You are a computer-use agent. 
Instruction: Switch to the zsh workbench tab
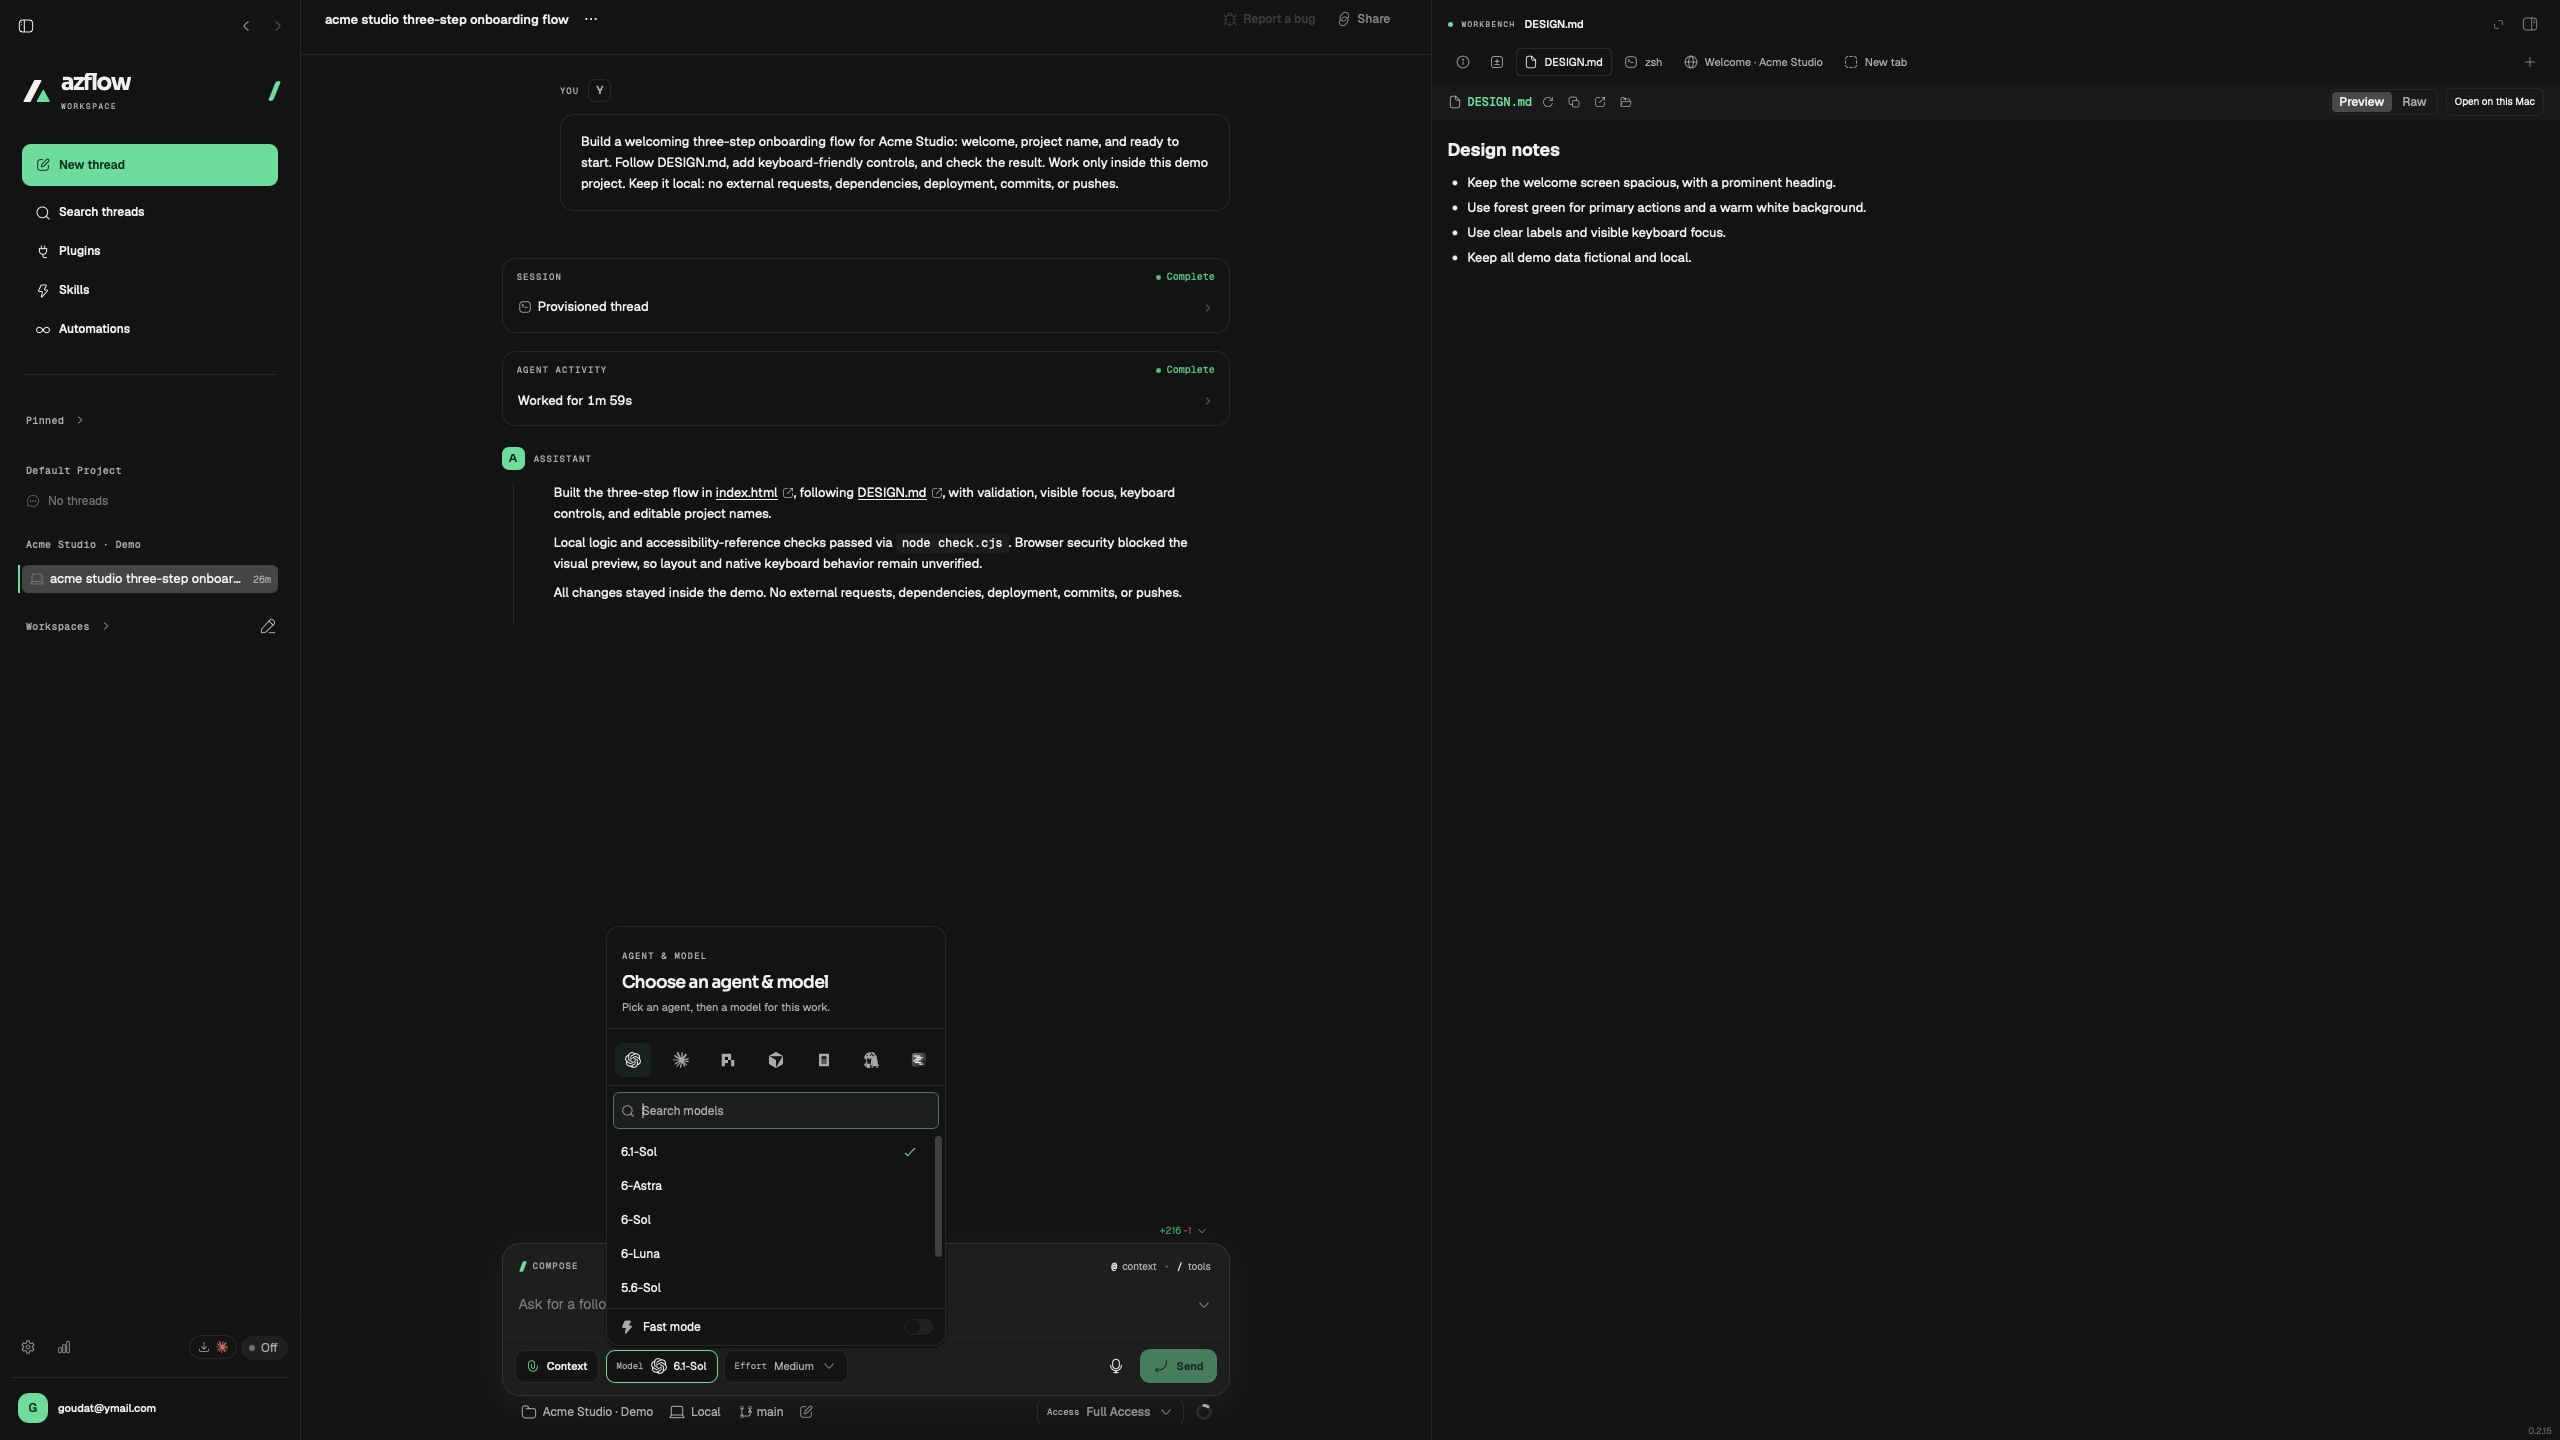[x=1644, y=62]
